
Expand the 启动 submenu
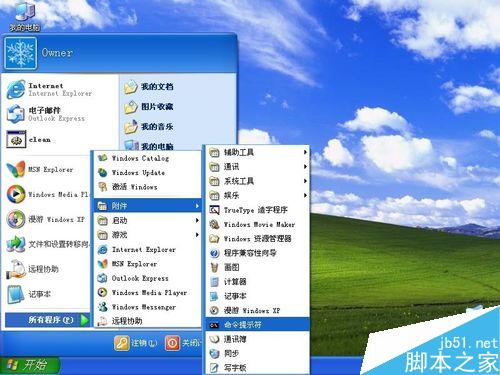[x=148, y=220]
